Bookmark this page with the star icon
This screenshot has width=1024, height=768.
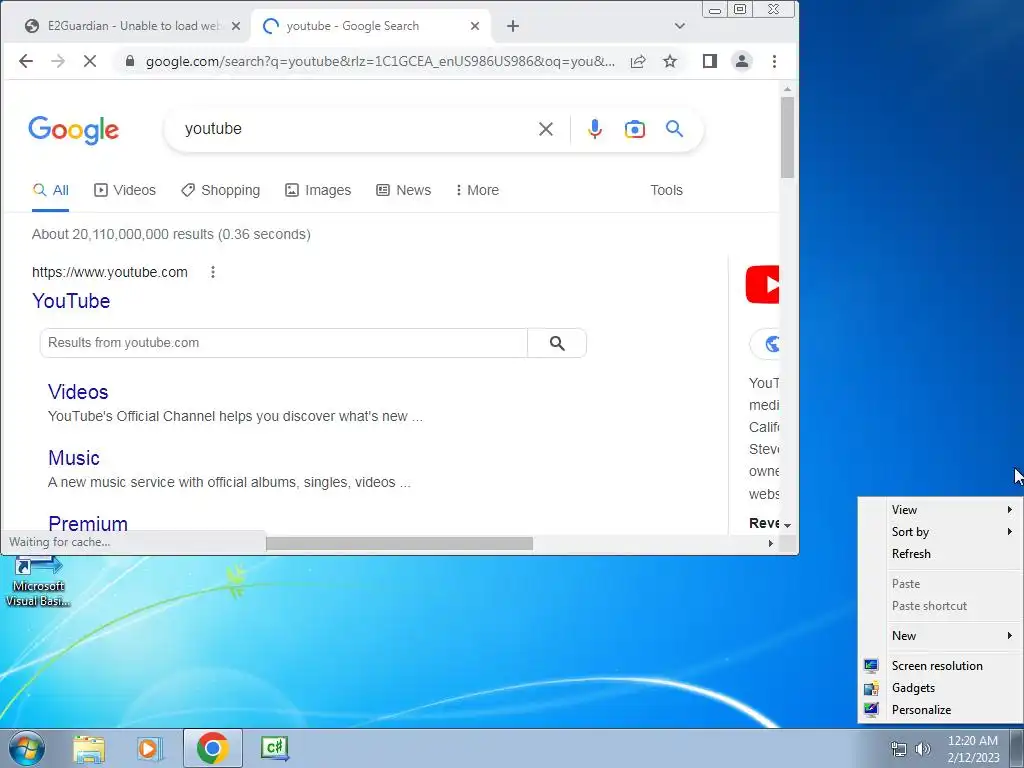click(670, 61)
